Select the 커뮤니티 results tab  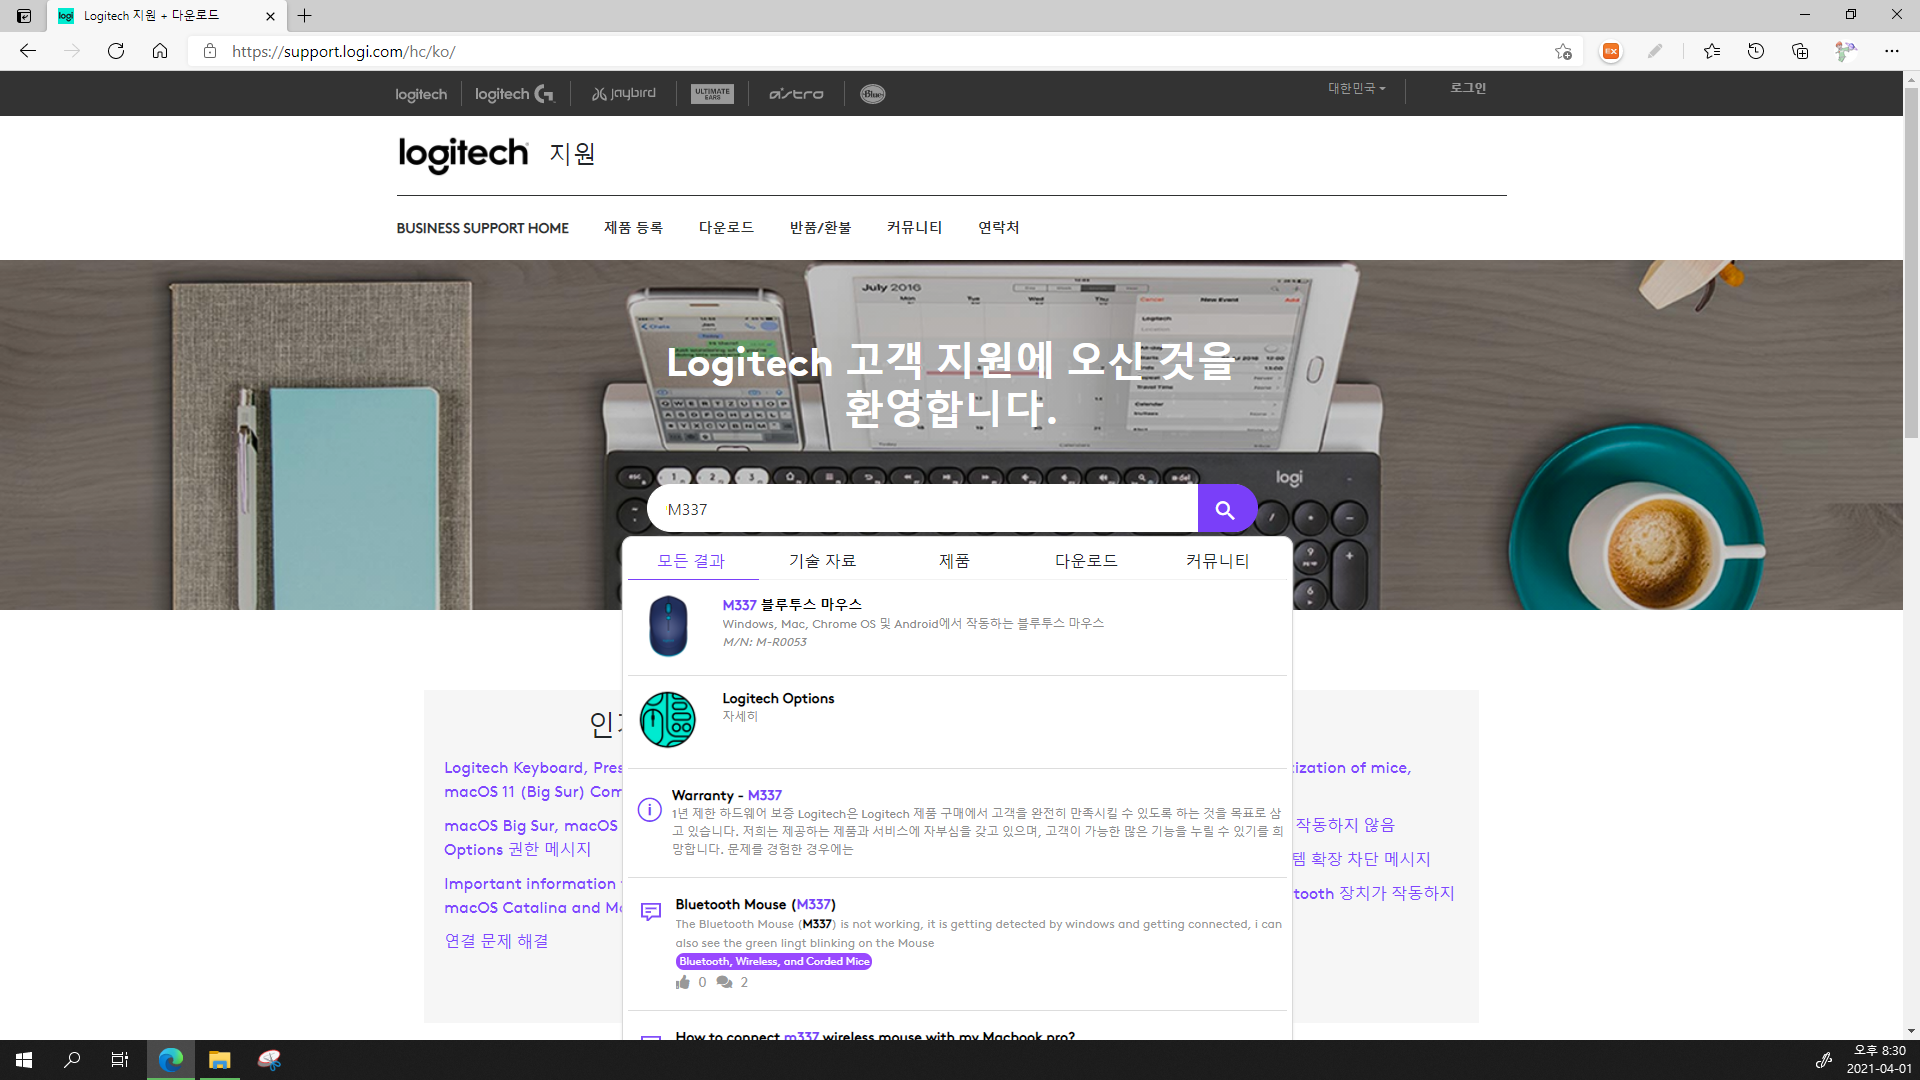[x=1217, y=561]
